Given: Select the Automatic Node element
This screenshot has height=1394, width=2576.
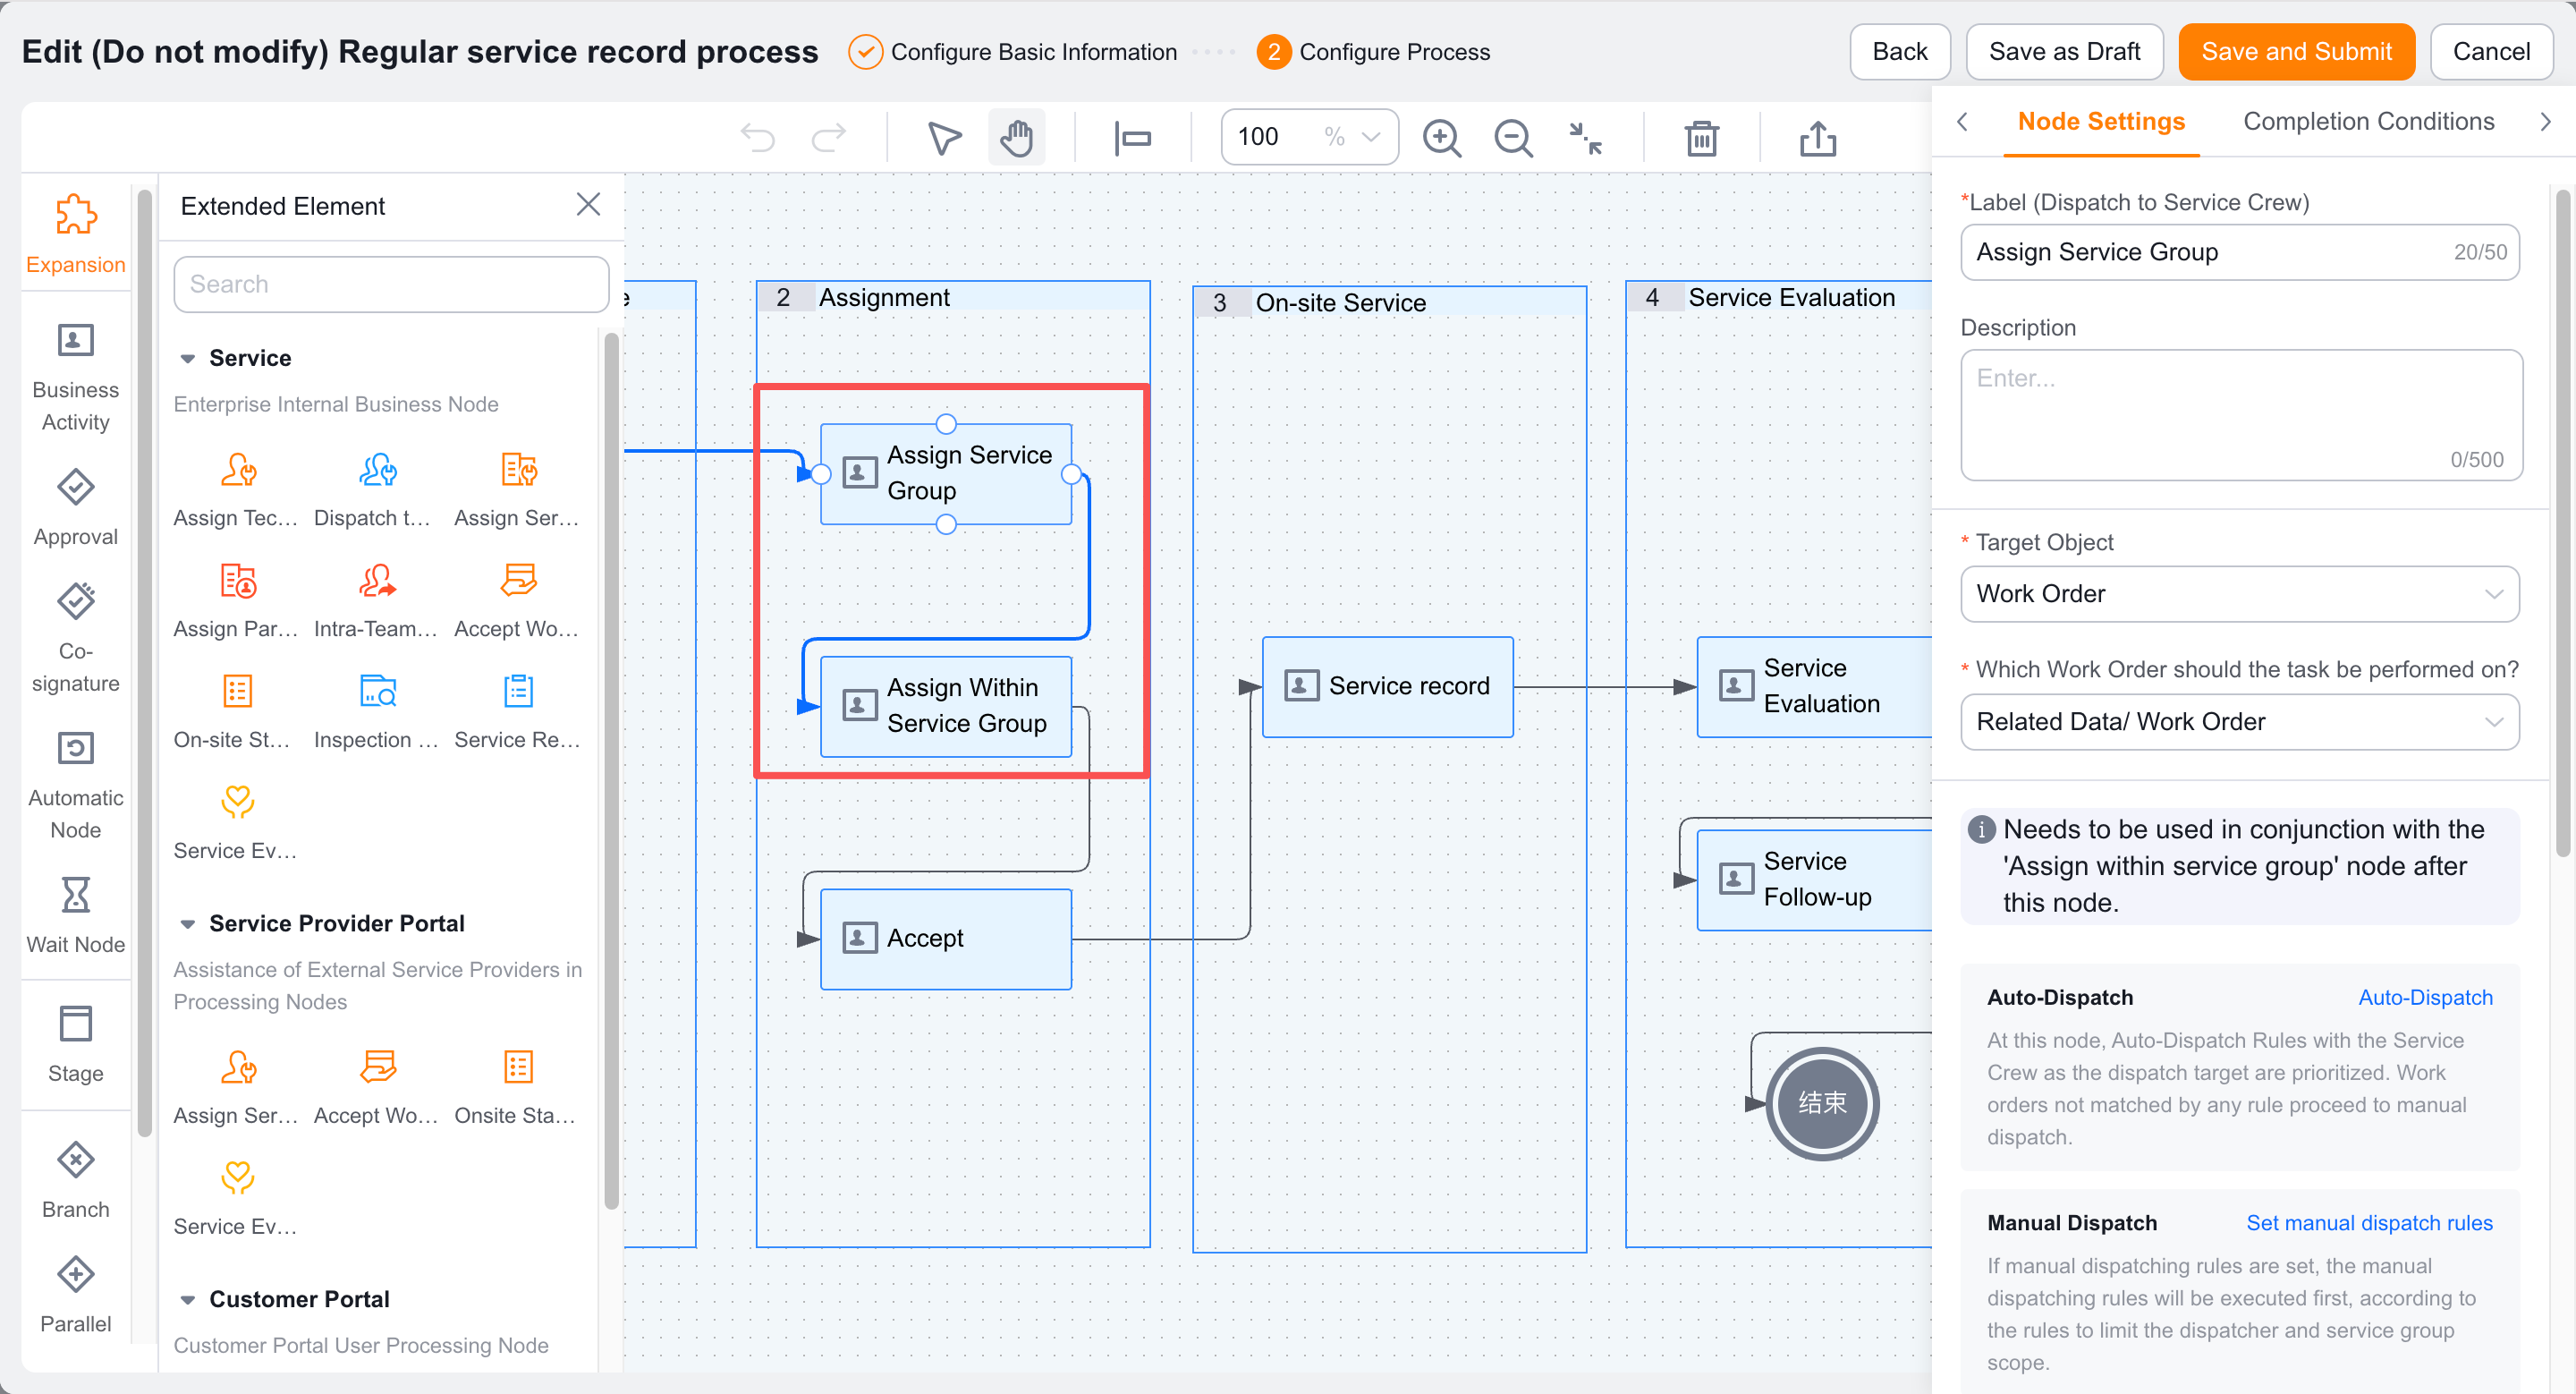Looking at the screenshot, I should pyautogui.click(x=76, y=786).
